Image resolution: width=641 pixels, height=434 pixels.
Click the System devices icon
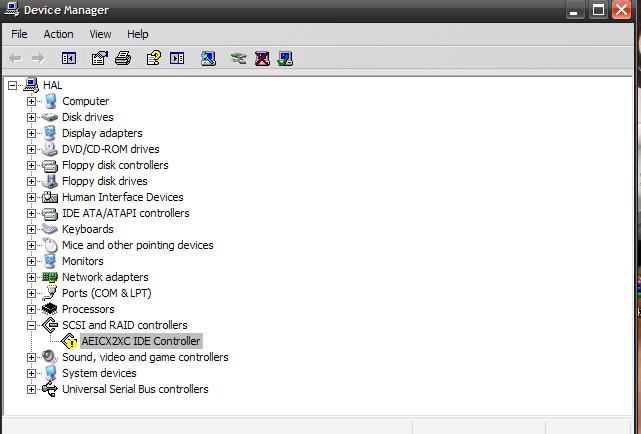pos(50,373)
